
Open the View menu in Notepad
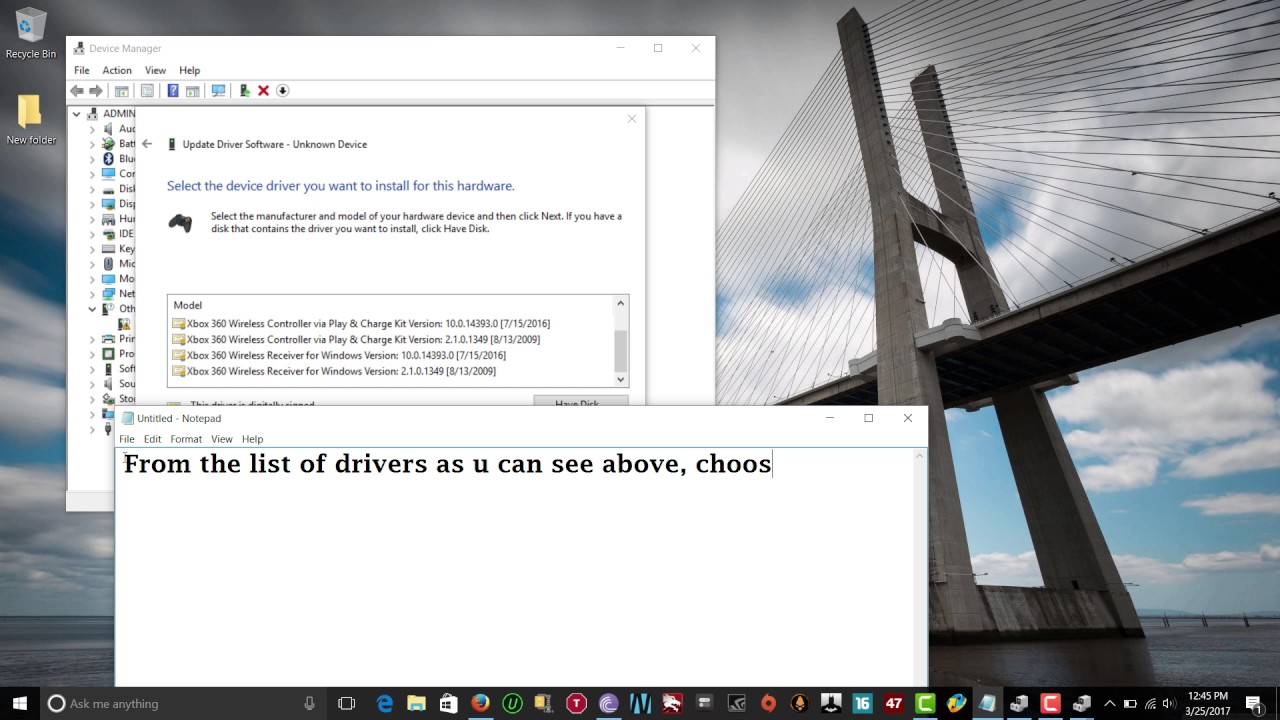tap(222, 439)
